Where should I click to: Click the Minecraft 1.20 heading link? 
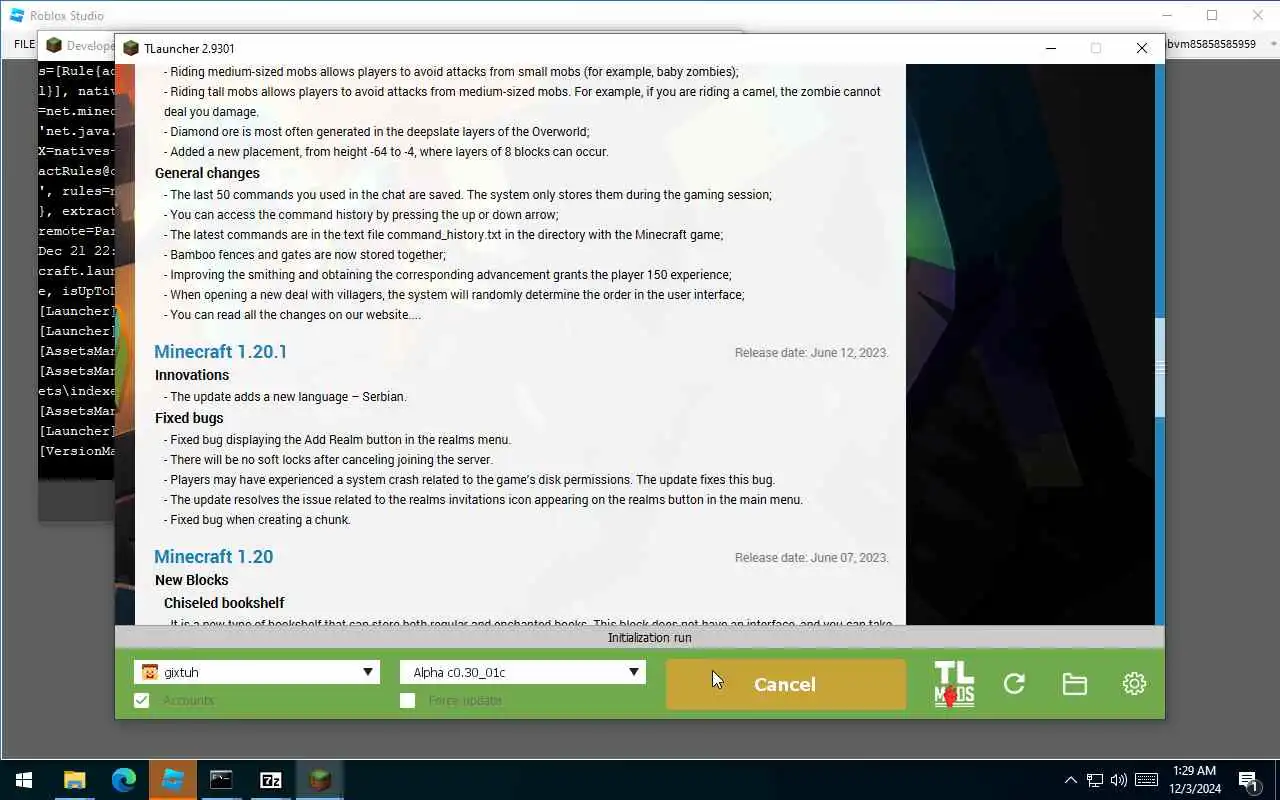[214, 557]
